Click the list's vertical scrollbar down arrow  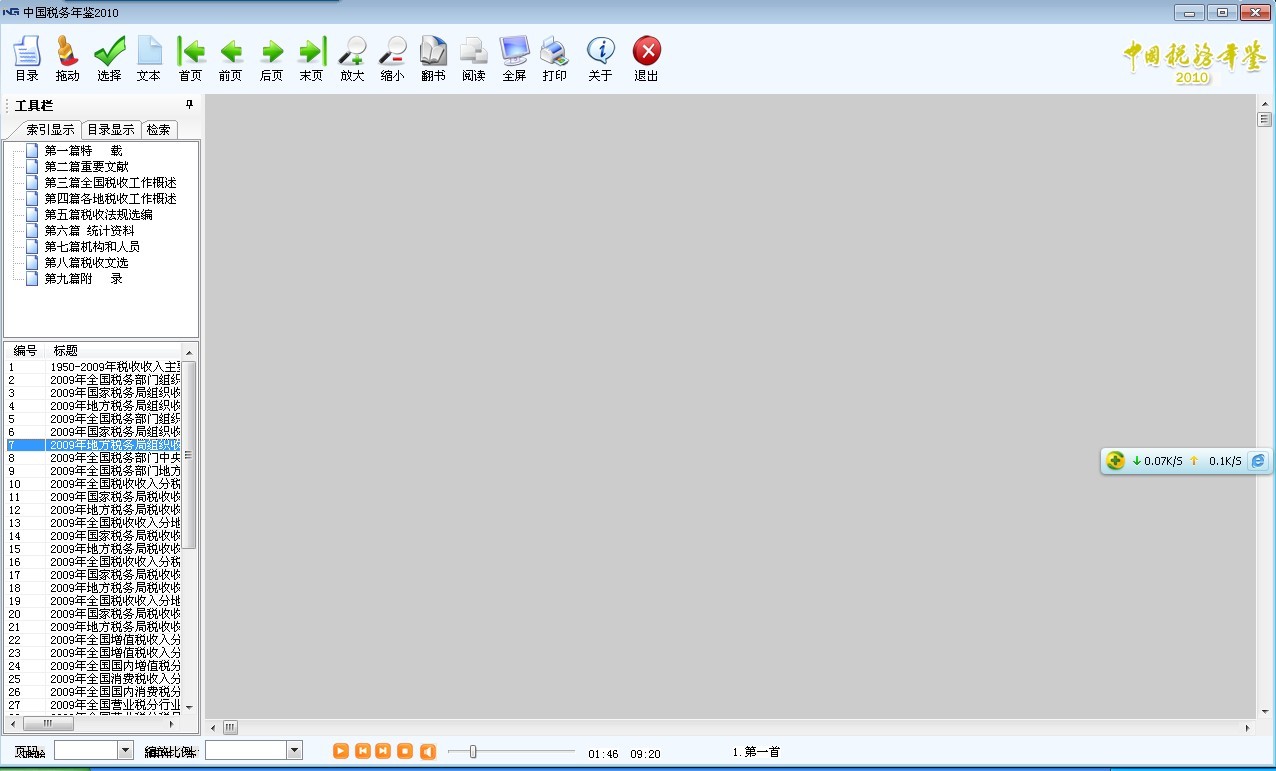189,708
